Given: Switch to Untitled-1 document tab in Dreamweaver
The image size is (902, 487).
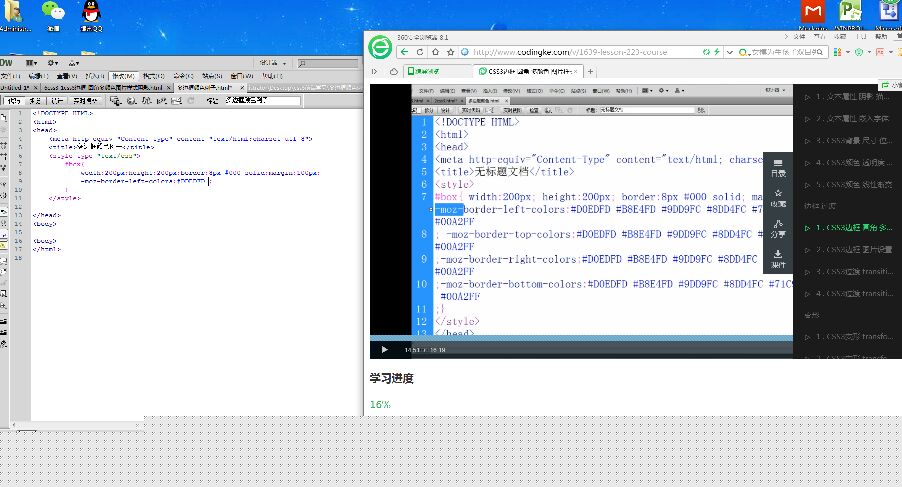Looking at the screenshot, I should pos(18,88).
